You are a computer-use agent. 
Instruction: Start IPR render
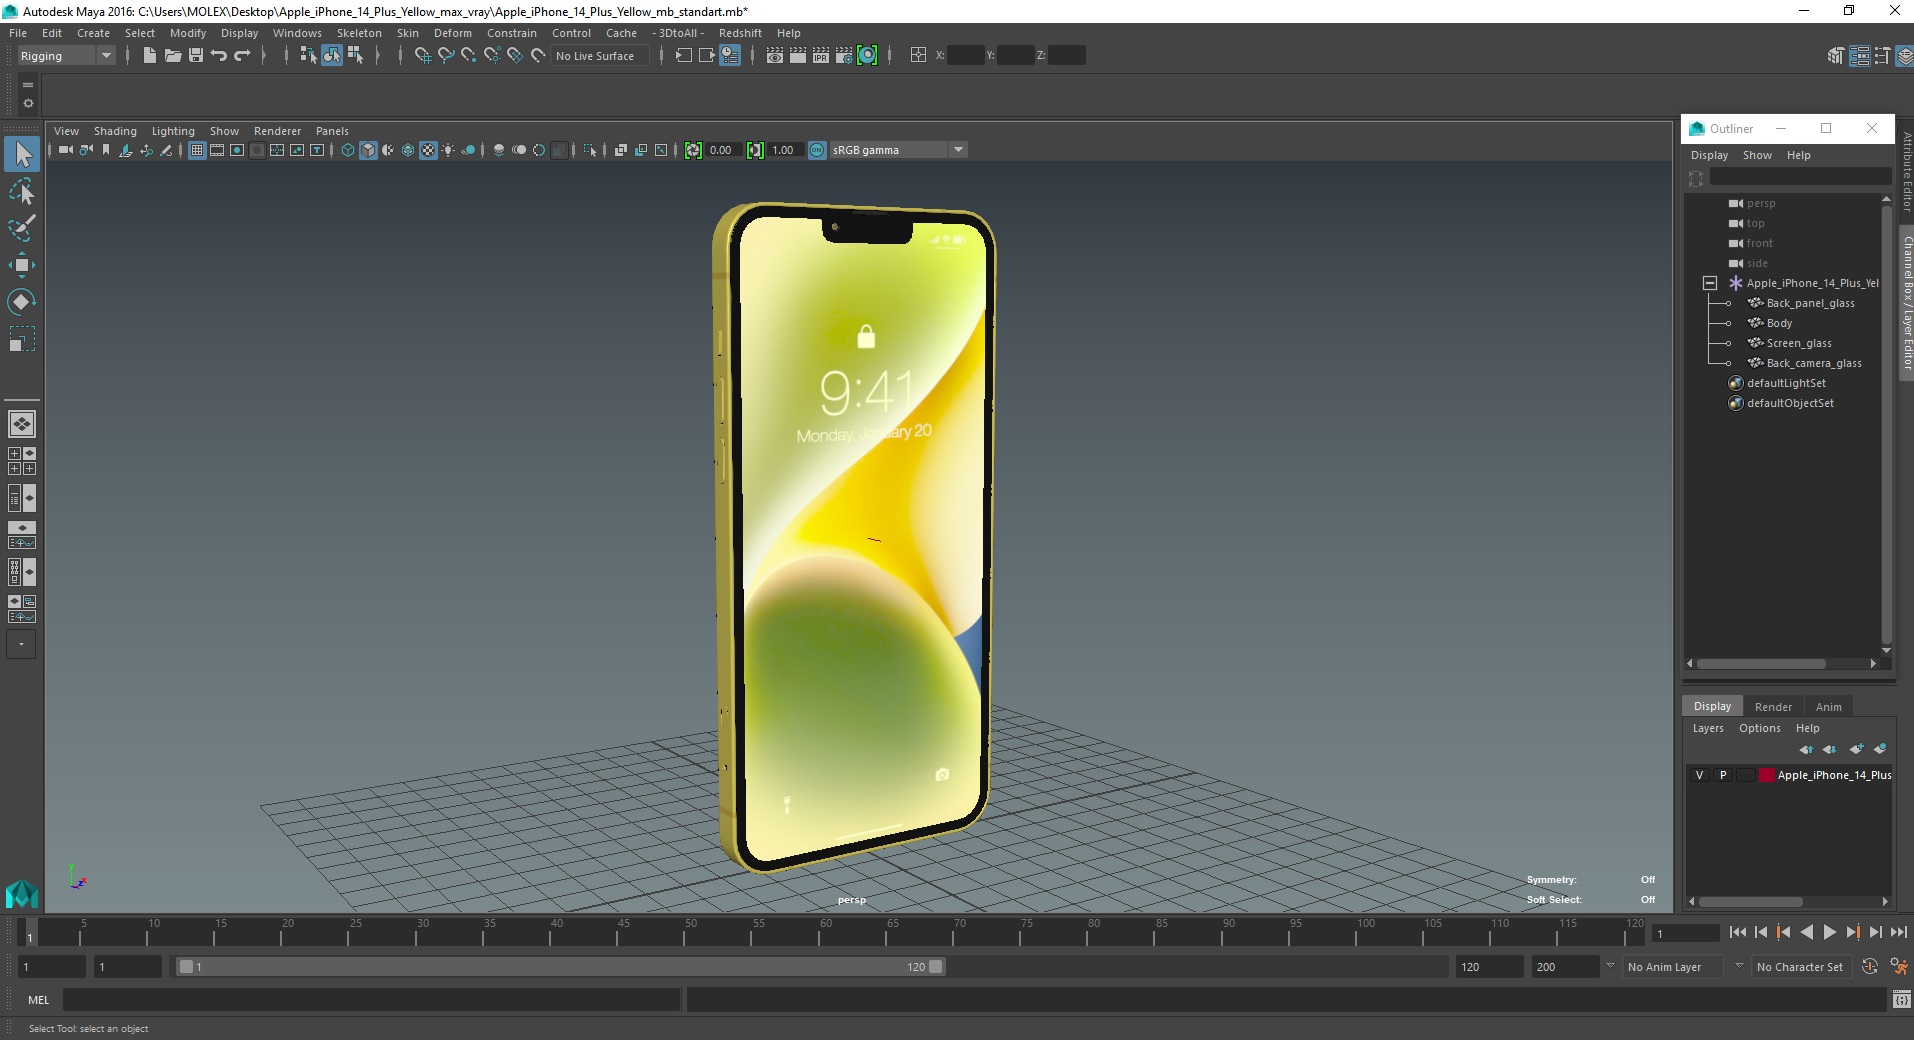[x=821, y=56]
